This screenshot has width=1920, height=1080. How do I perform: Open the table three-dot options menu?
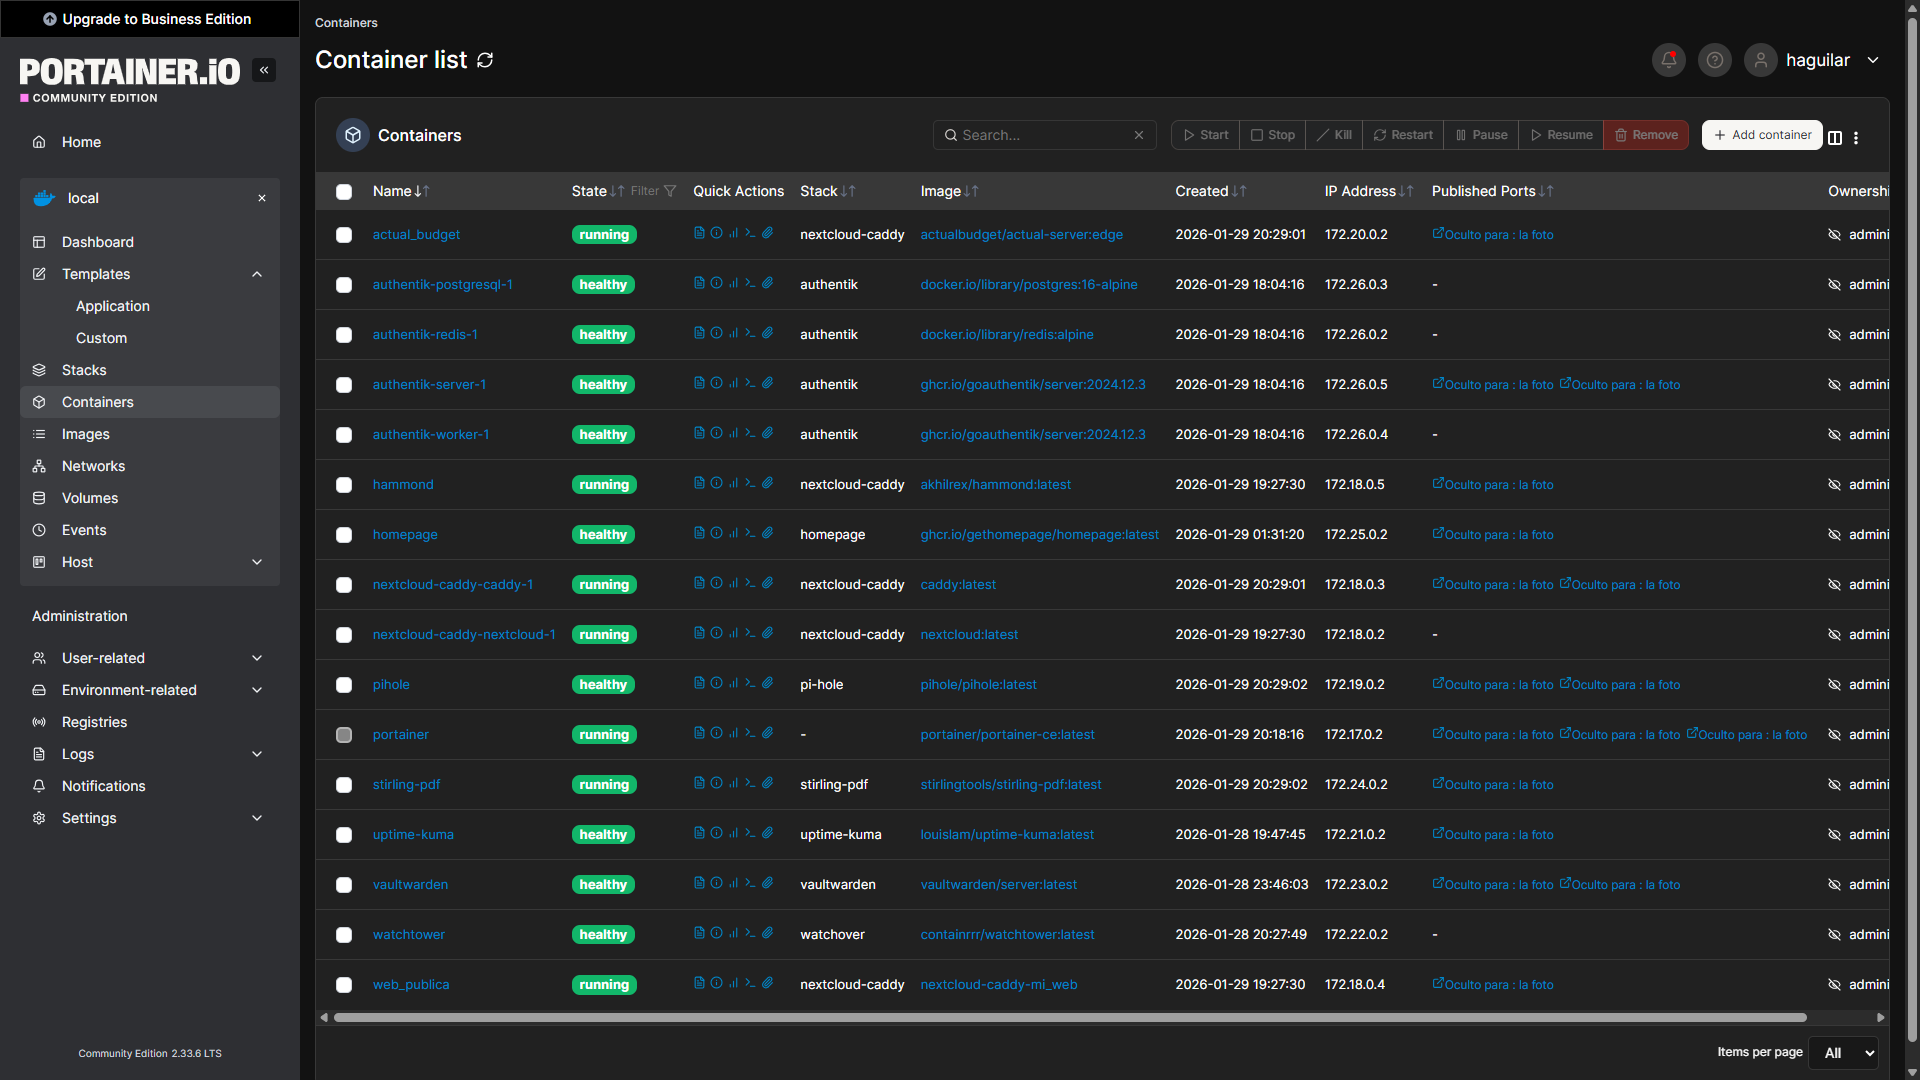point(1856,138)
